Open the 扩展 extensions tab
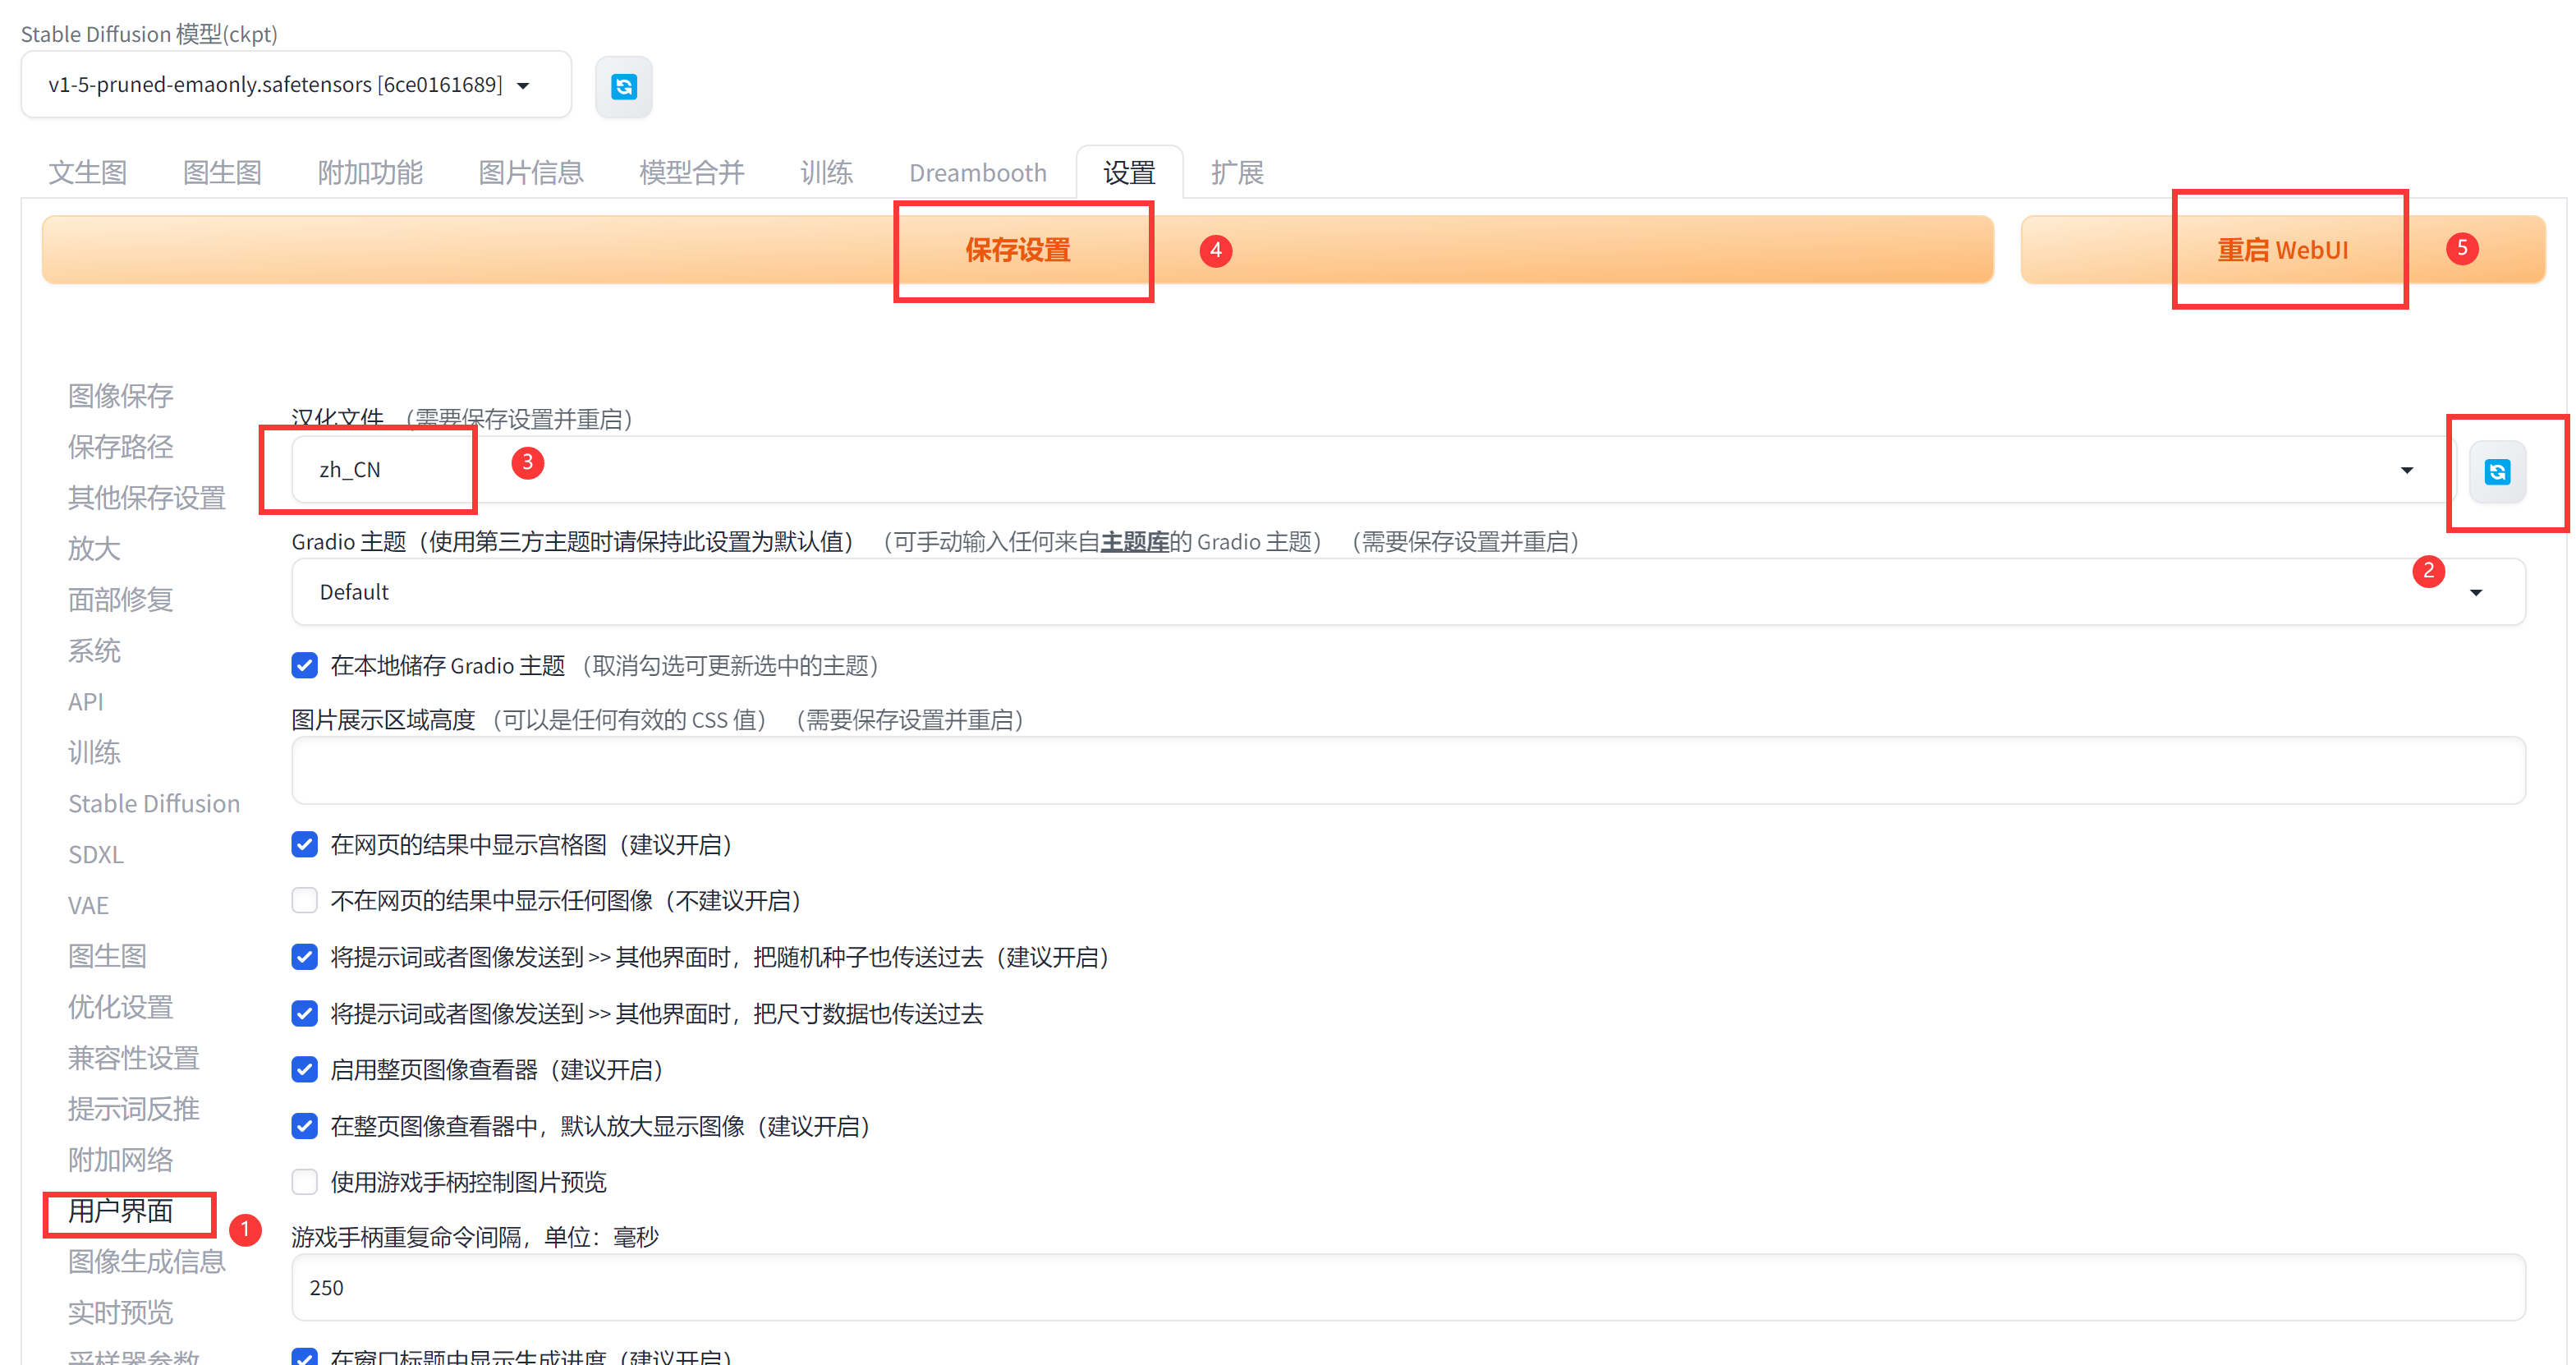2576x1365 pixels. tap(1236, 173)
